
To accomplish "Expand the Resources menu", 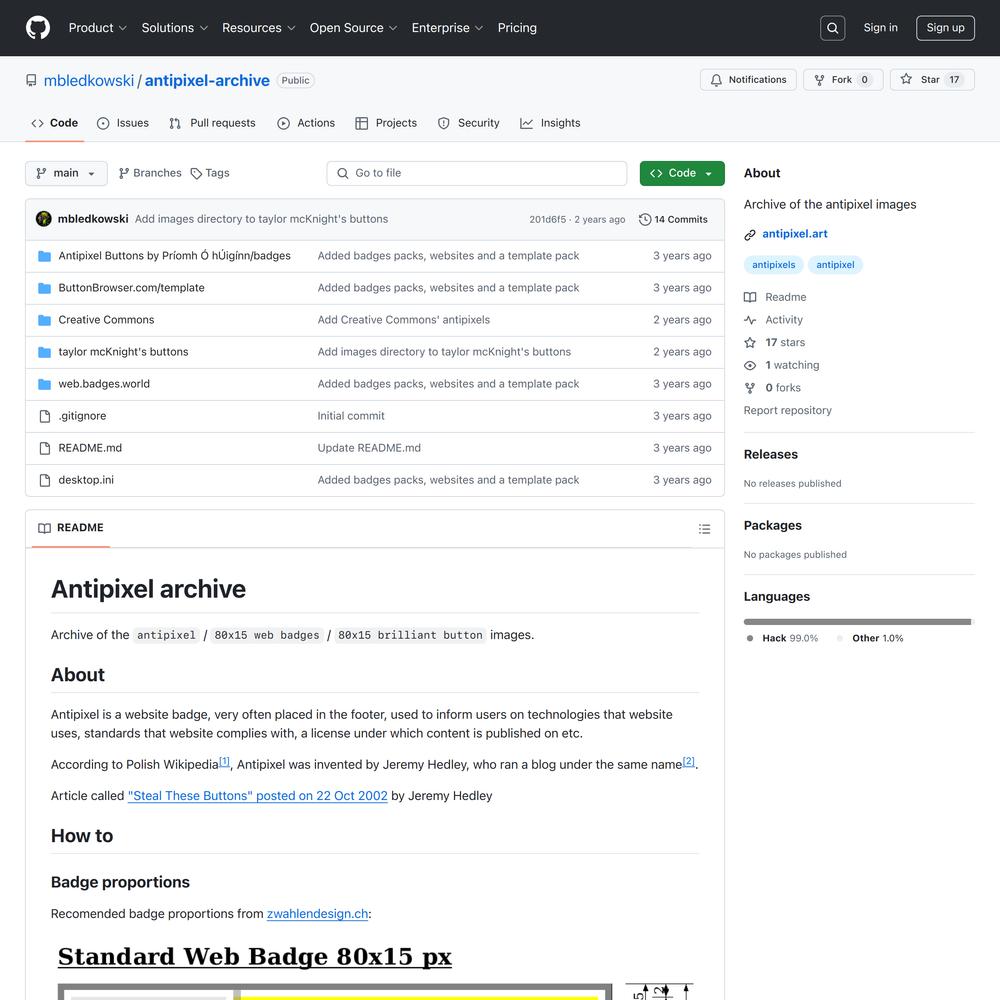I will coord(258,28).
